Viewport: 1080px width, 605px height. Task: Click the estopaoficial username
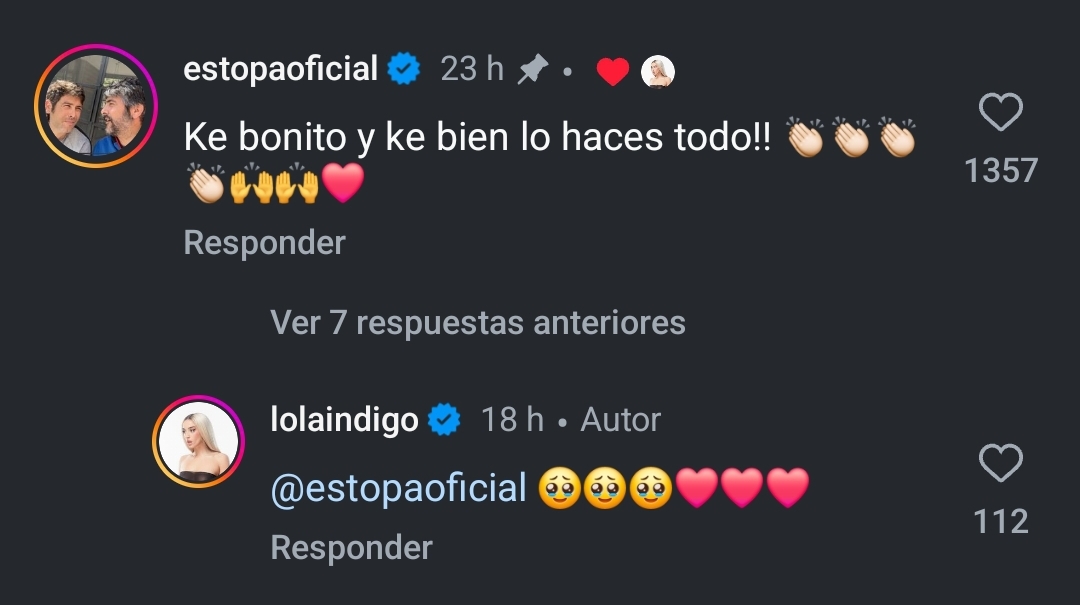pyautogui.click(x=281, y=69)
